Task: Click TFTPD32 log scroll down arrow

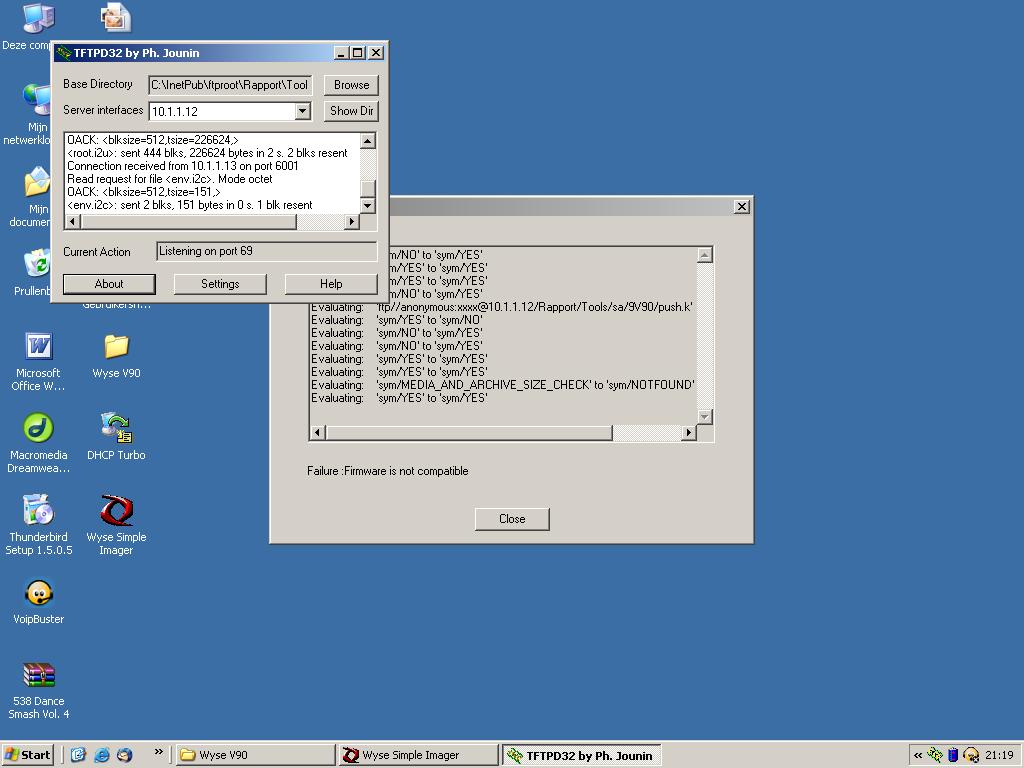Action: tap(368, 205)
